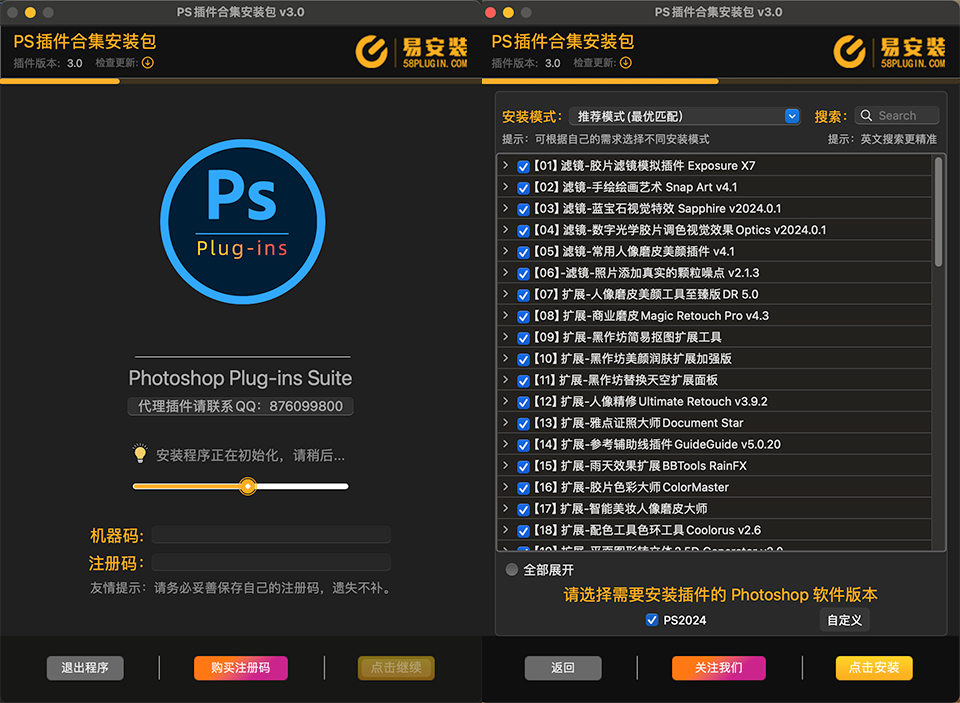The image size is (960, 703).
Task: Click the 点击安装 install button
Action: point(873,668)
